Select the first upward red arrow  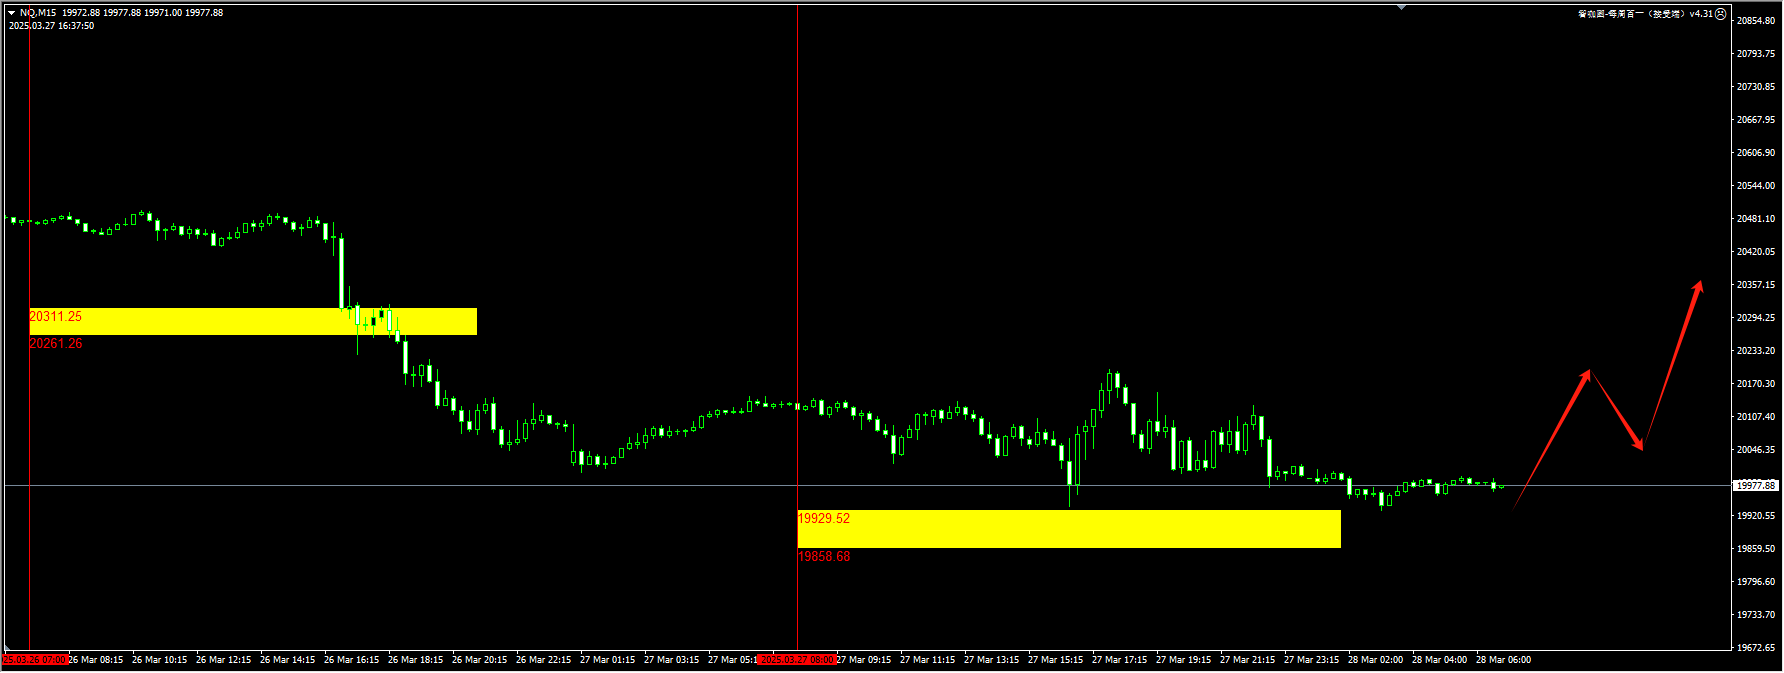pos(1552,436)
